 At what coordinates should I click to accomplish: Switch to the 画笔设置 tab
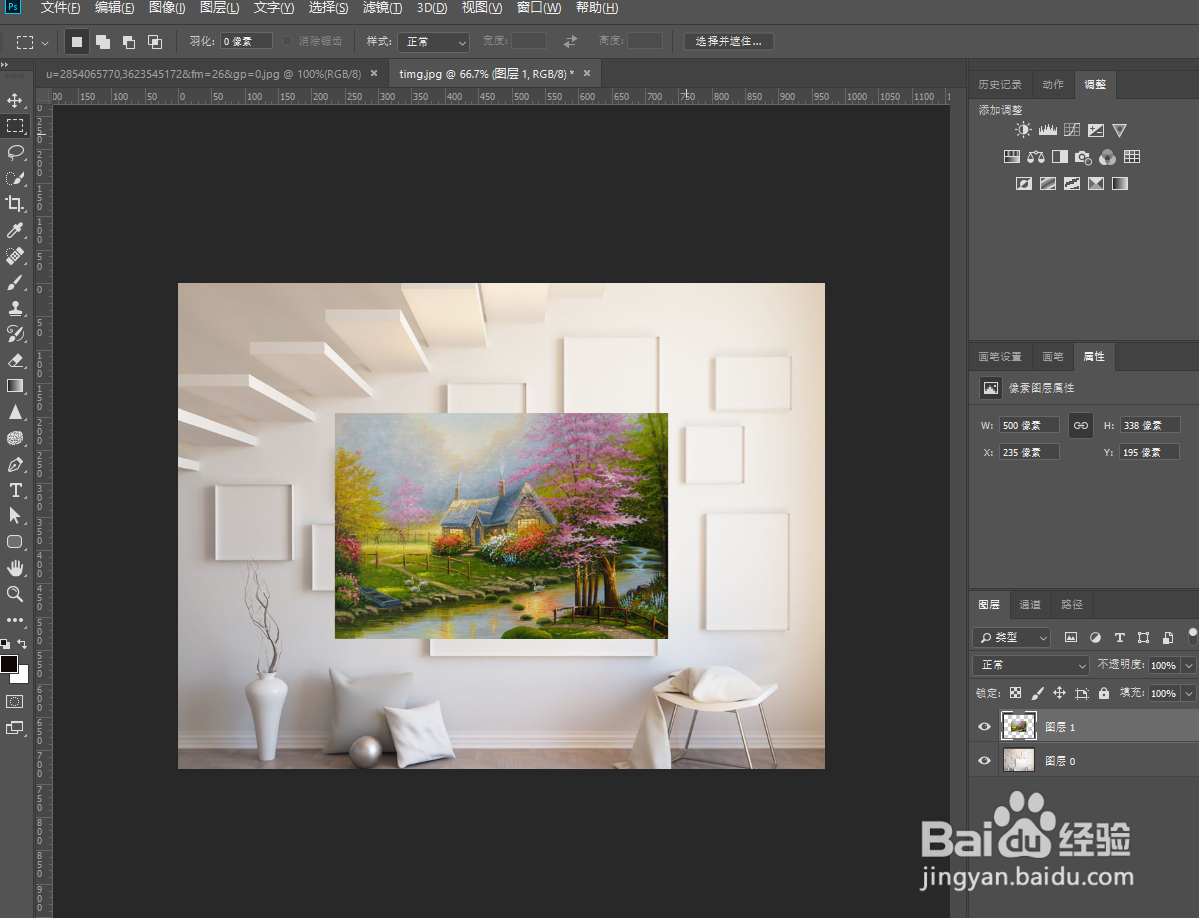(999, 356)
